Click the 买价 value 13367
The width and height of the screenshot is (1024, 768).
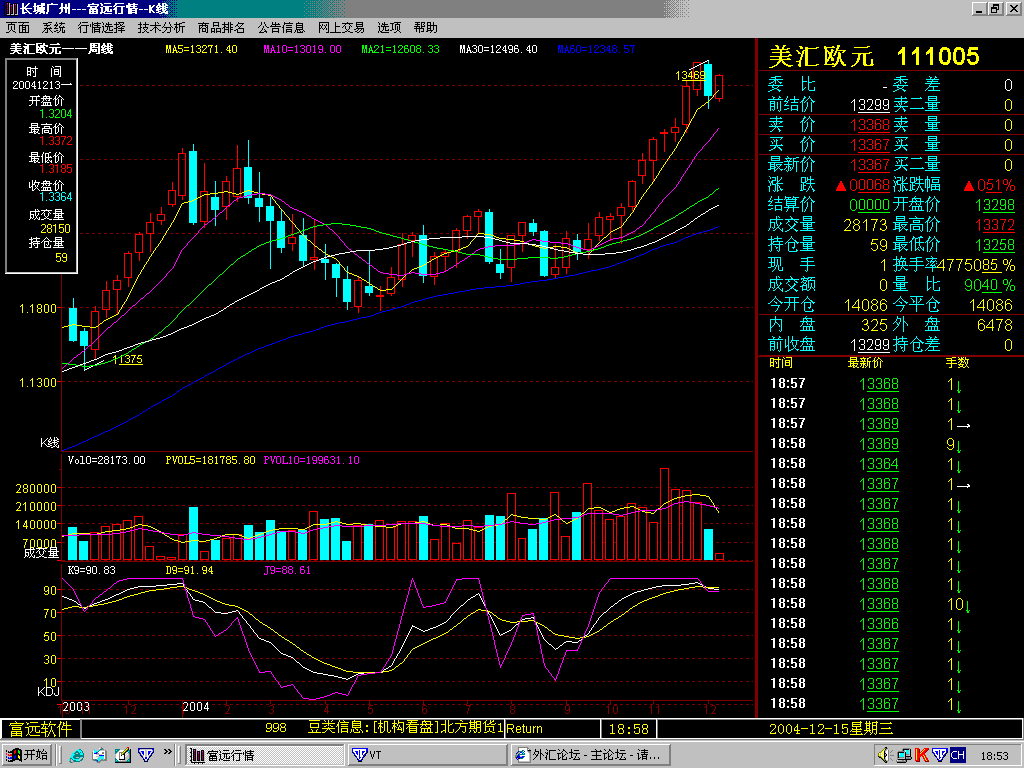tap(870, 145)
